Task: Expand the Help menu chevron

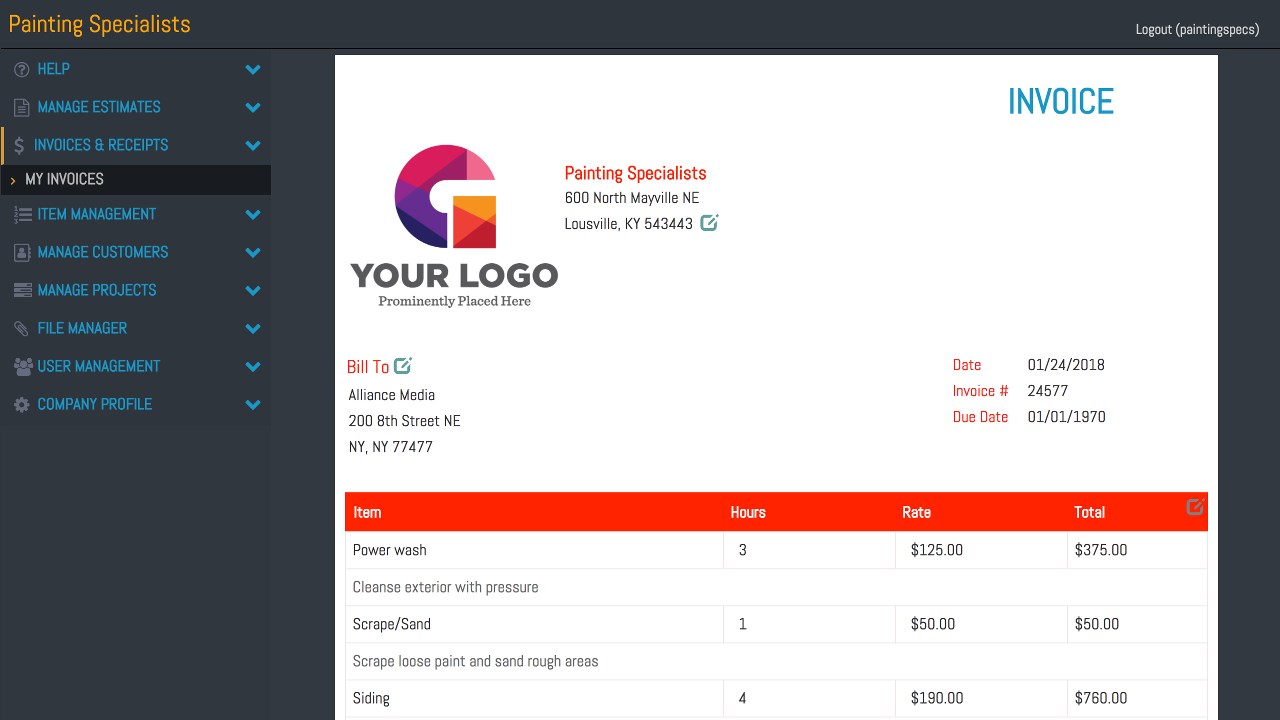Action: [x=253, y=69]
